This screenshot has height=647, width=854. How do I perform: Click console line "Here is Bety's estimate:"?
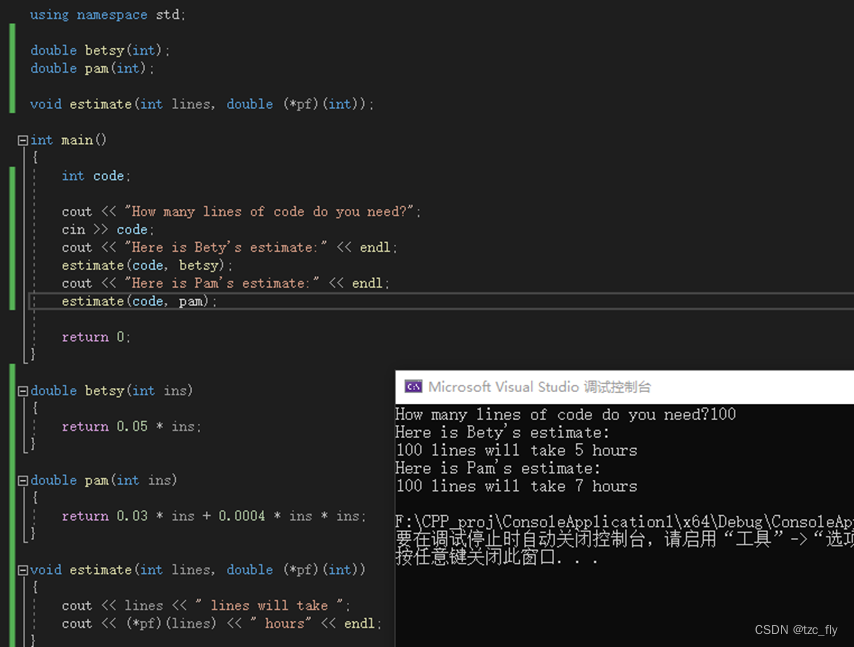click(502, 432)
